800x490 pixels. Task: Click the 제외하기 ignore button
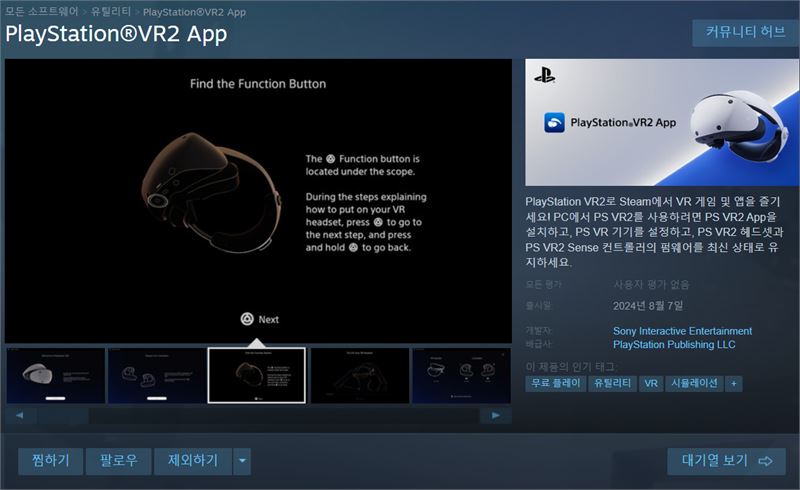(x=193, y=461)
